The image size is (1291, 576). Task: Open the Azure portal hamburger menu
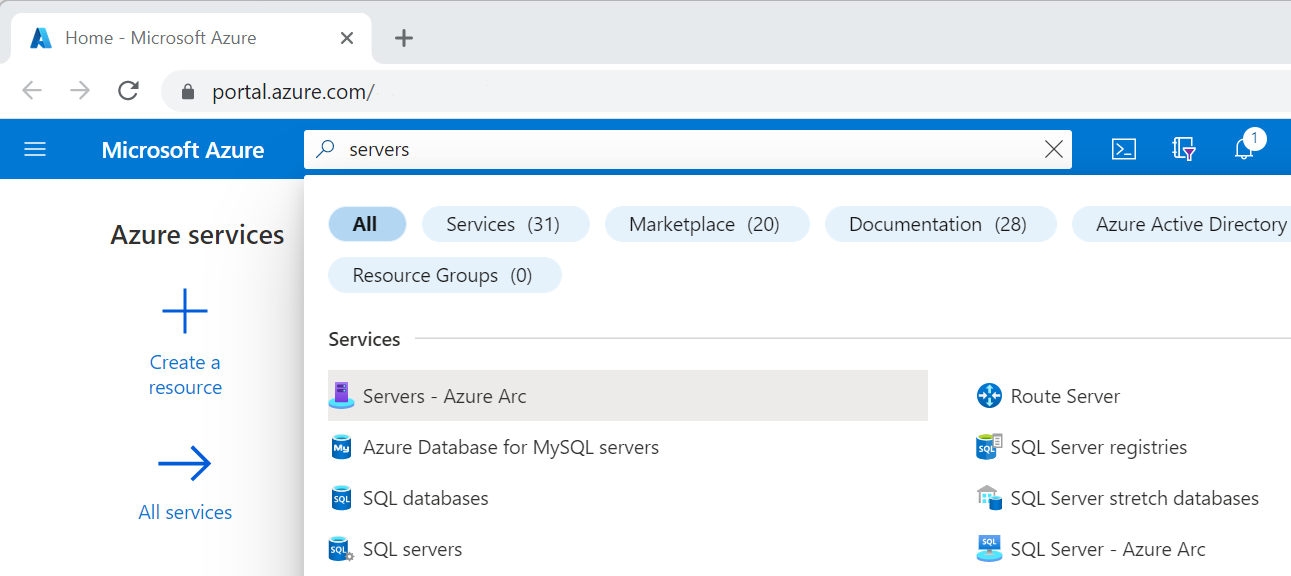pyautogui.click(x=35, y=150)
